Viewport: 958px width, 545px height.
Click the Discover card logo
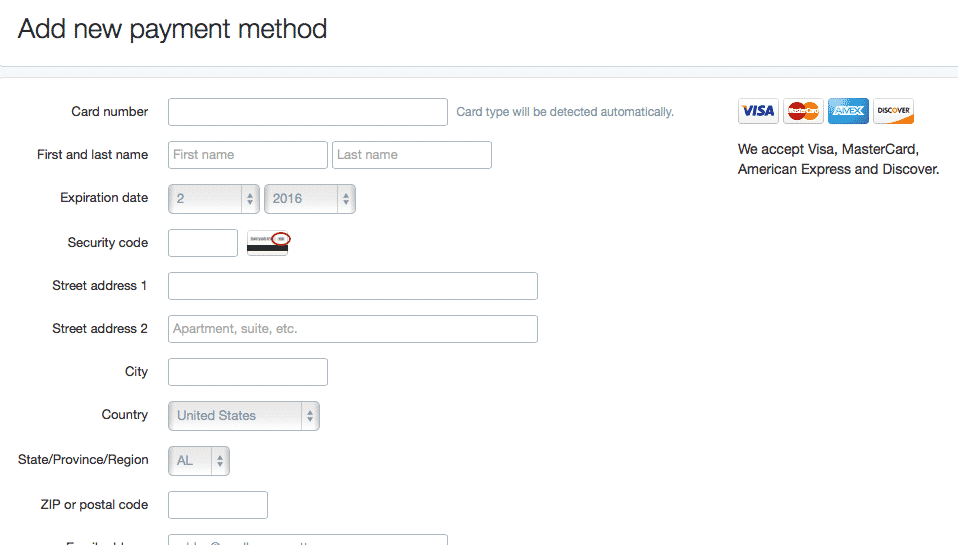tap(893, 111)
